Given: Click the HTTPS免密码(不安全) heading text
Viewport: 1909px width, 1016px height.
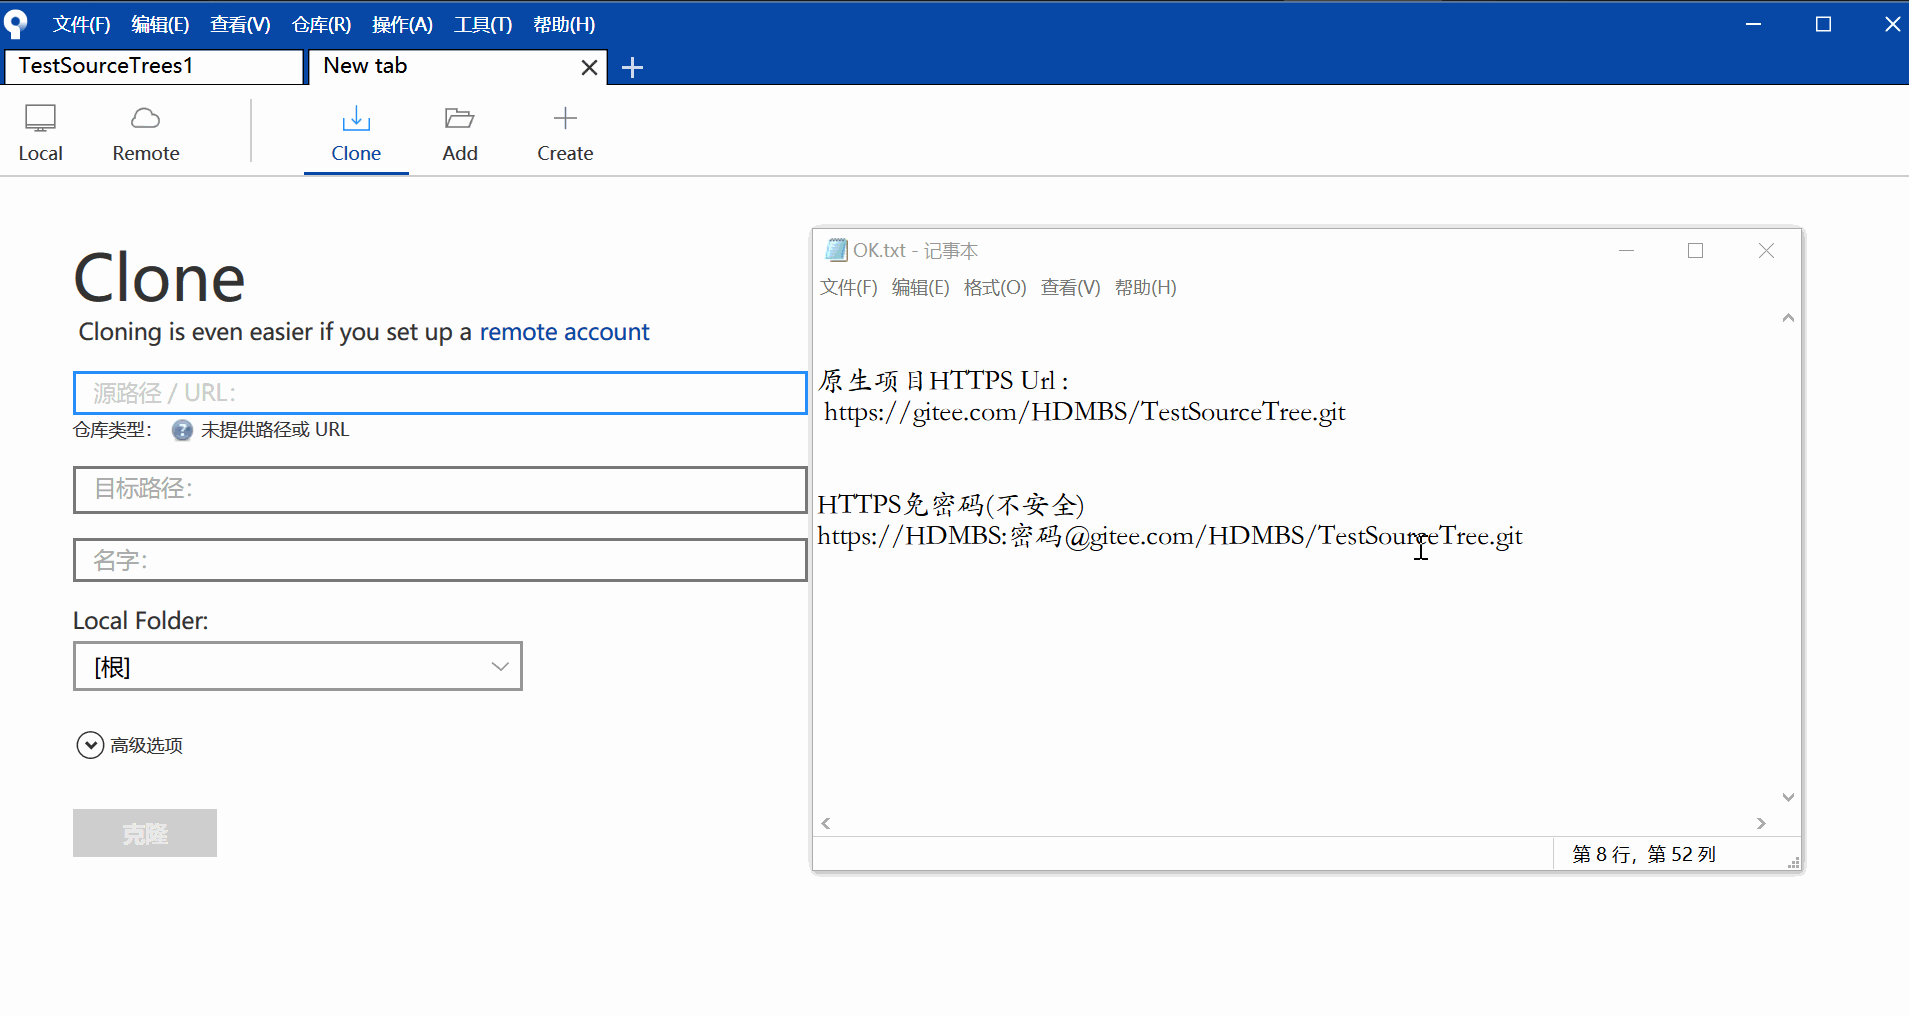Looking at the screenshot, I should click(951, 505).
